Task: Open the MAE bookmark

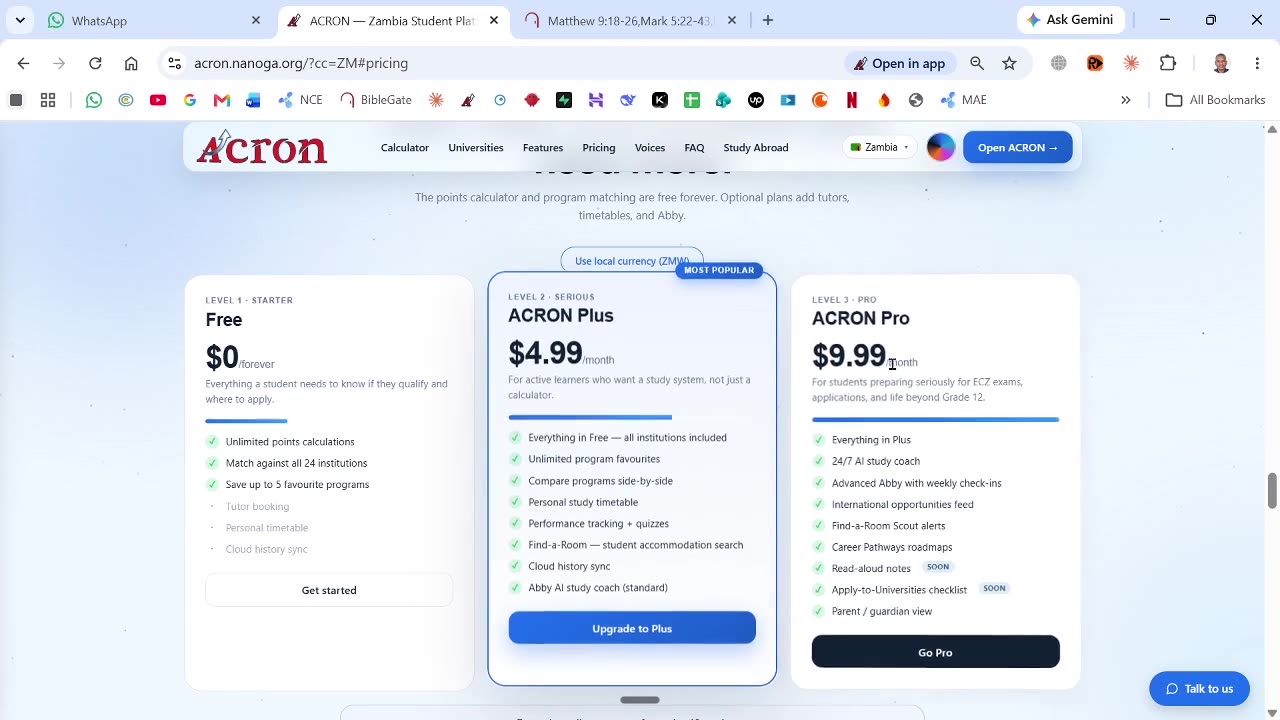Action: point(963,100)
